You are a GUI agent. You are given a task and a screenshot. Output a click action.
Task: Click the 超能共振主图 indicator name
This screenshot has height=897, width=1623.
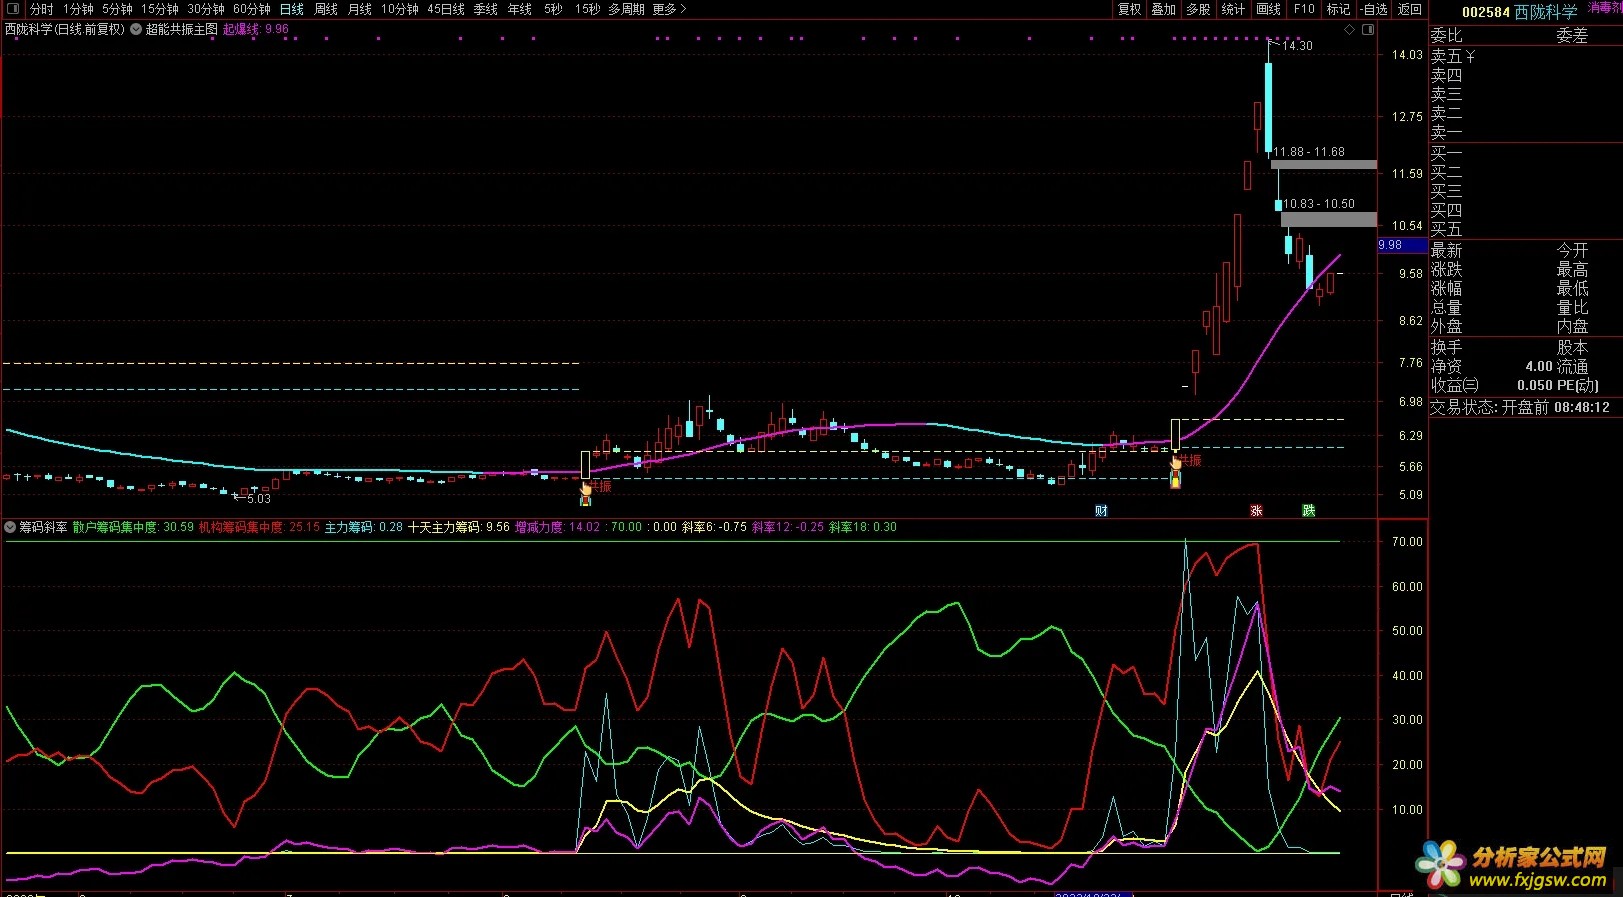pyautogui.click(x=182, y=29)
